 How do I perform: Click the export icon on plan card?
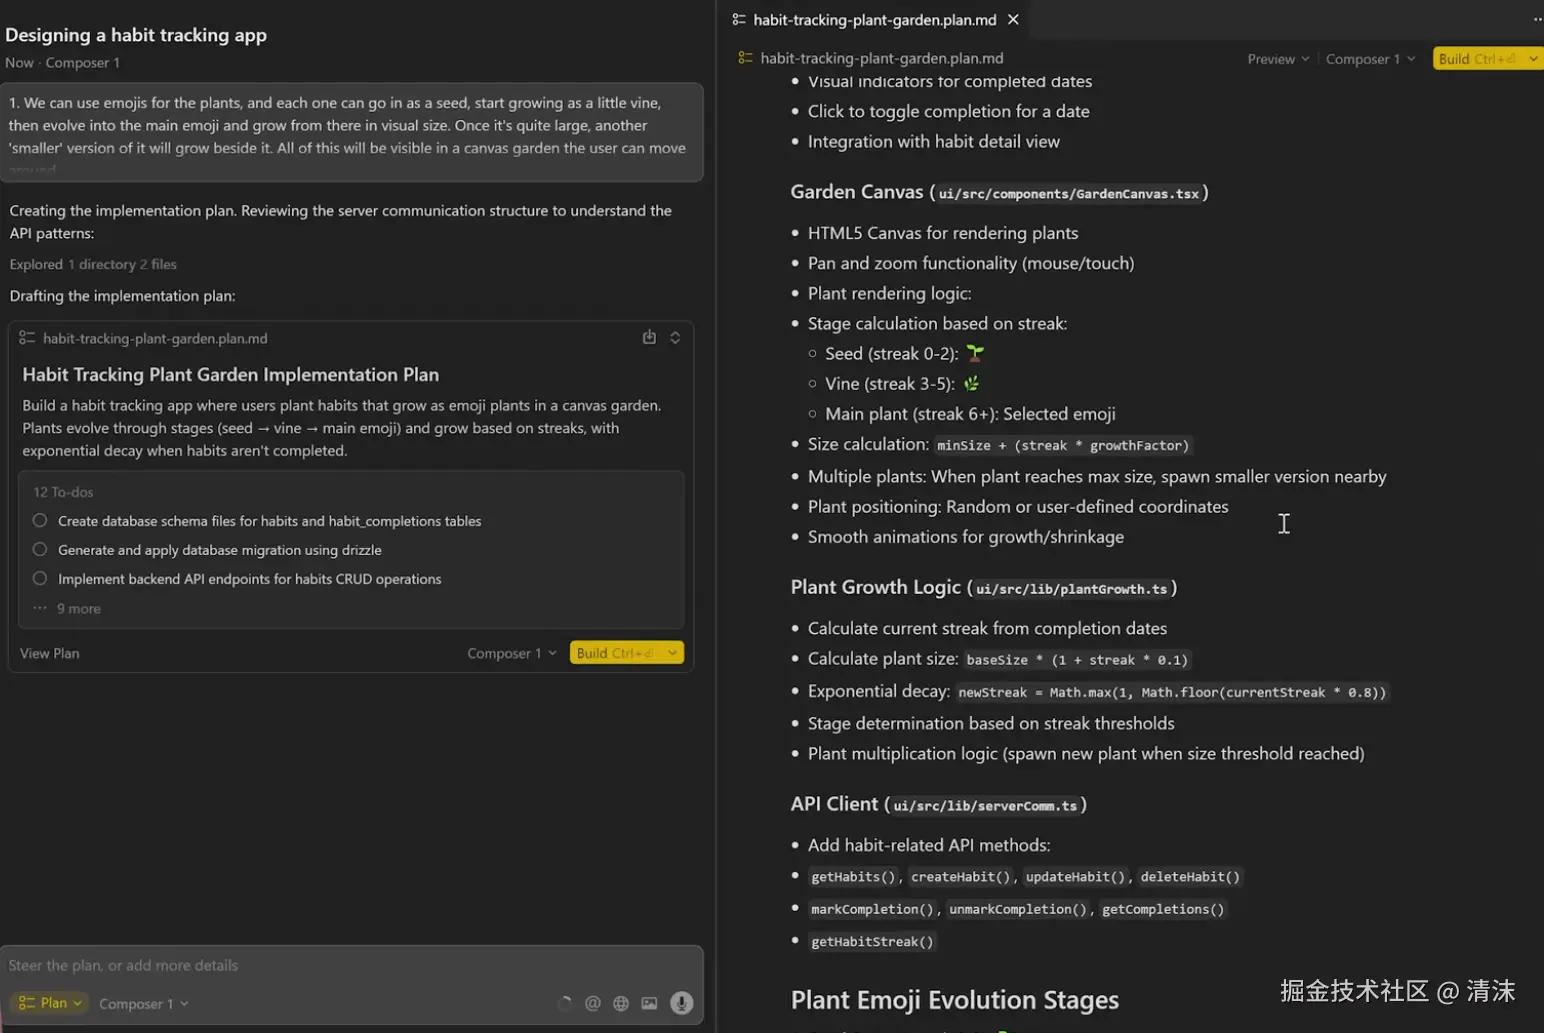point(649,338)
